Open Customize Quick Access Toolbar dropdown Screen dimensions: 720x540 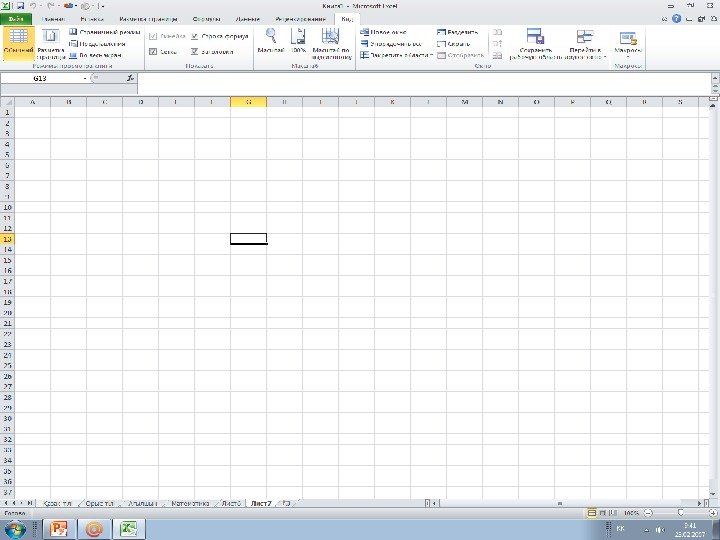(x=102, y=6)
